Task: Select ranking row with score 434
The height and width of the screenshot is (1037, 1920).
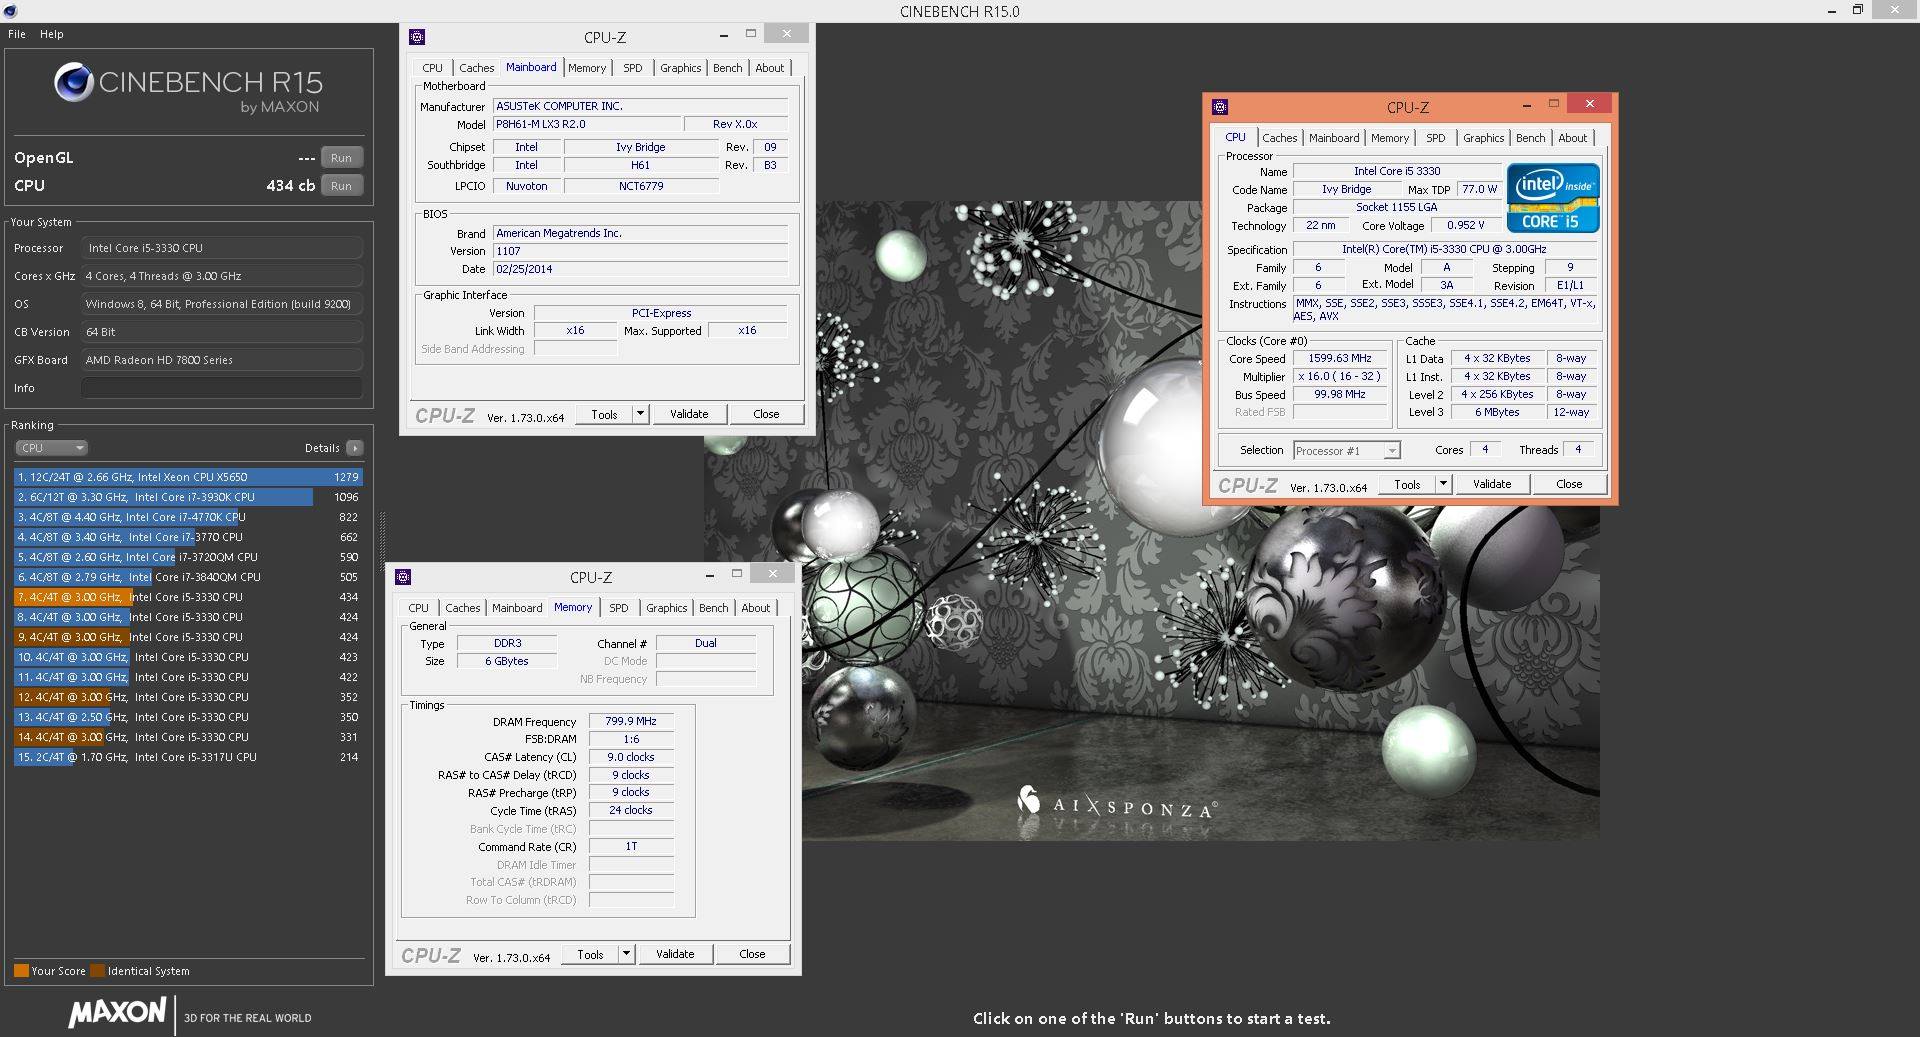Action: (188, 597)
